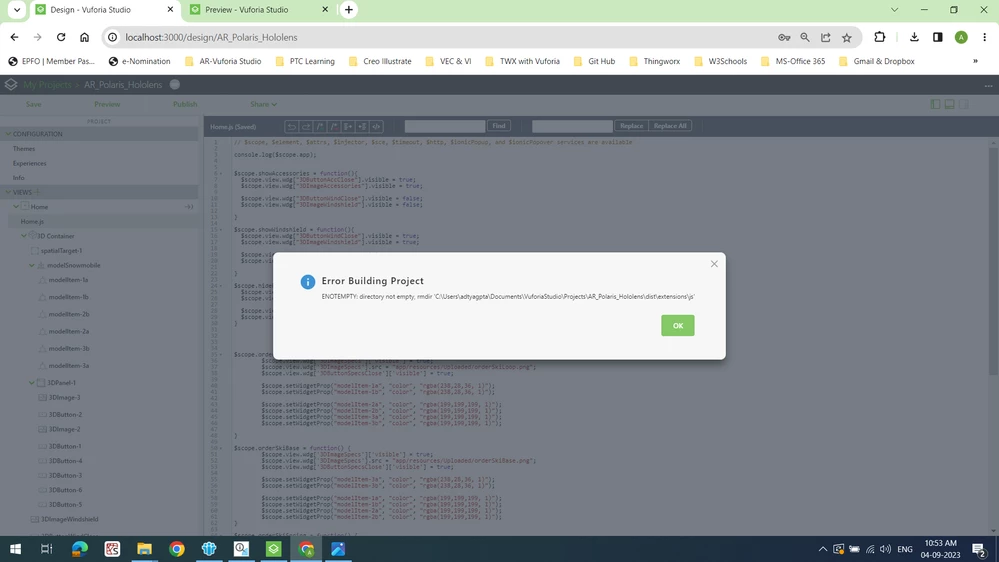This screenshot has width=999, height=562.
Task: Click the Vuforia Studio layers logo icon
Action: pyautogui.click(x=11, y=85)
